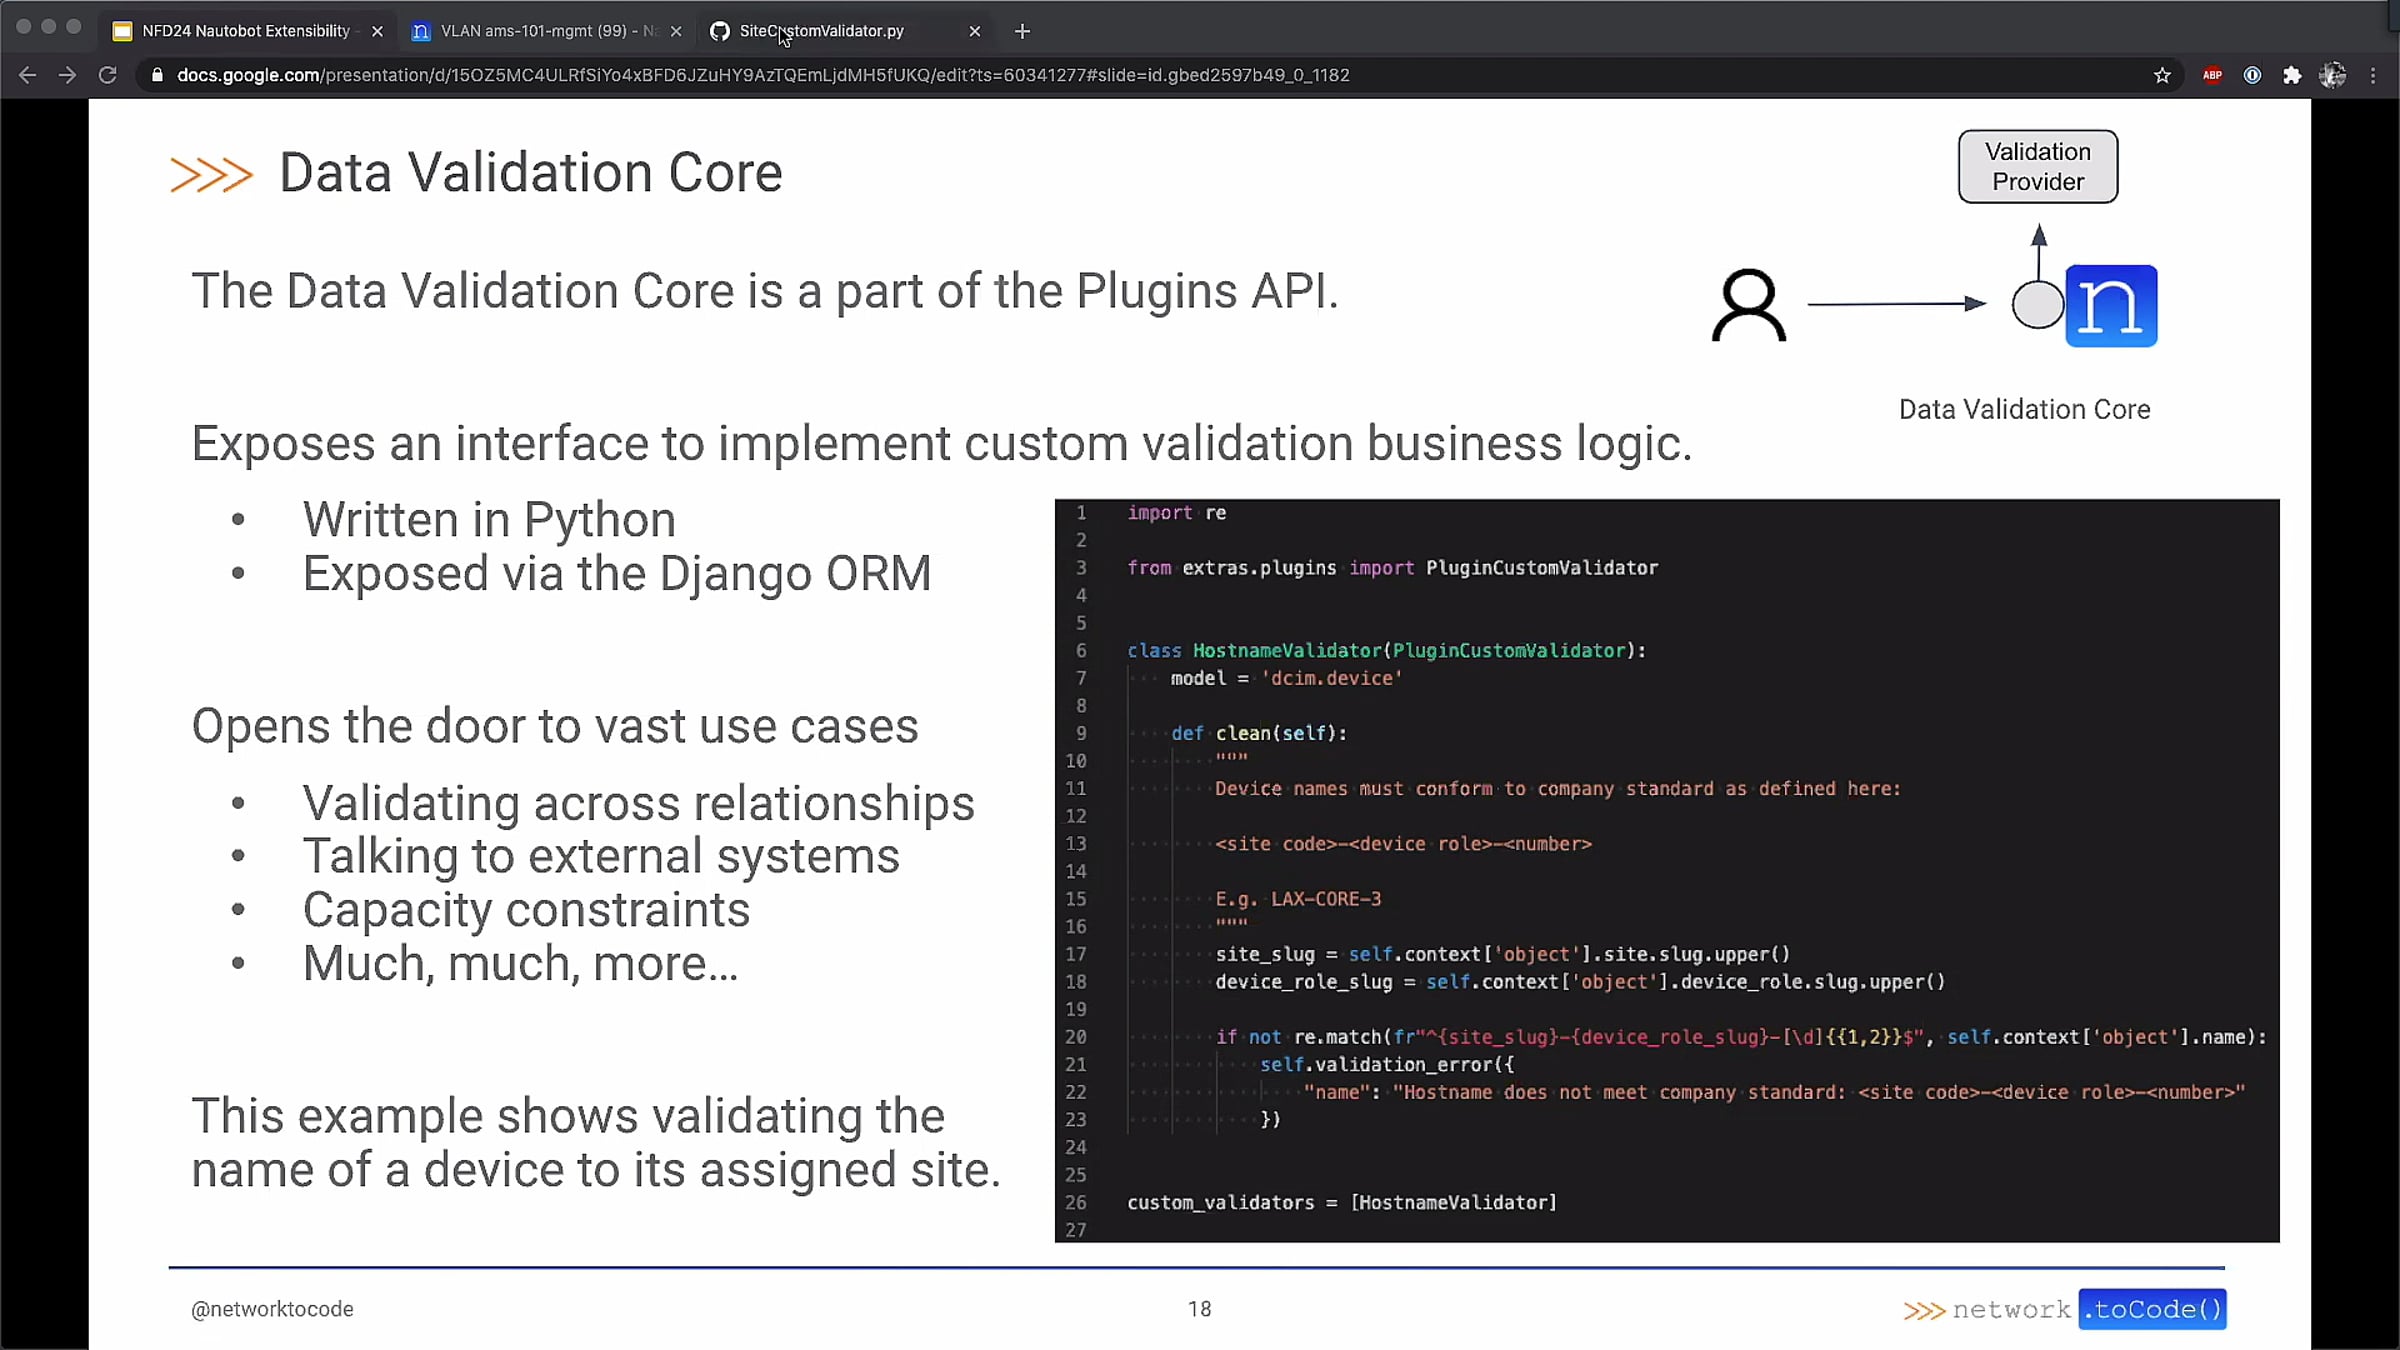Screen dimensions: 2400x1350
Task: Open the Chrome profile avatar
Action: tap(2332, 75)
